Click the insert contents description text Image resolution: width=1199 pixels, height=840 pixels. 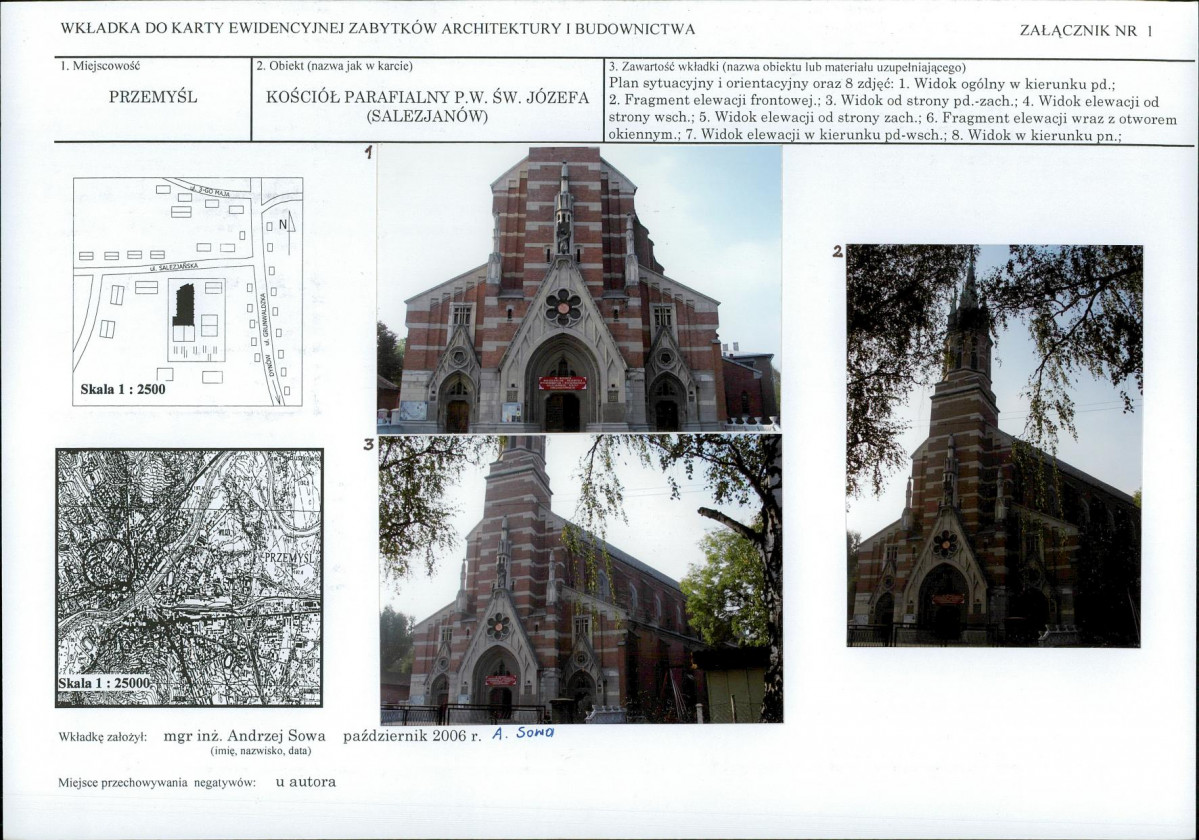[x=892, y=109]
